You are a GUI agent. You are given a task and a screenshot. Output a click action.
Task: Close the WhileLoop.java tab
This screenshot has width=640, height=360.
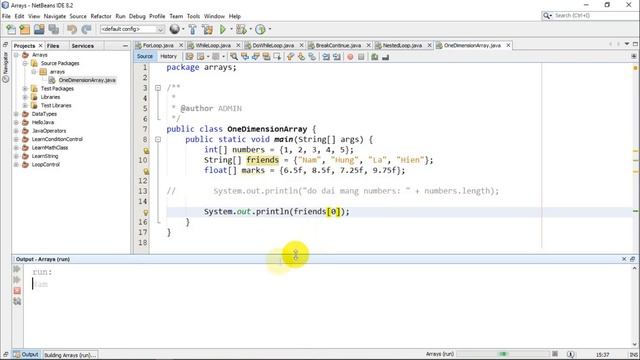[238, 45]
